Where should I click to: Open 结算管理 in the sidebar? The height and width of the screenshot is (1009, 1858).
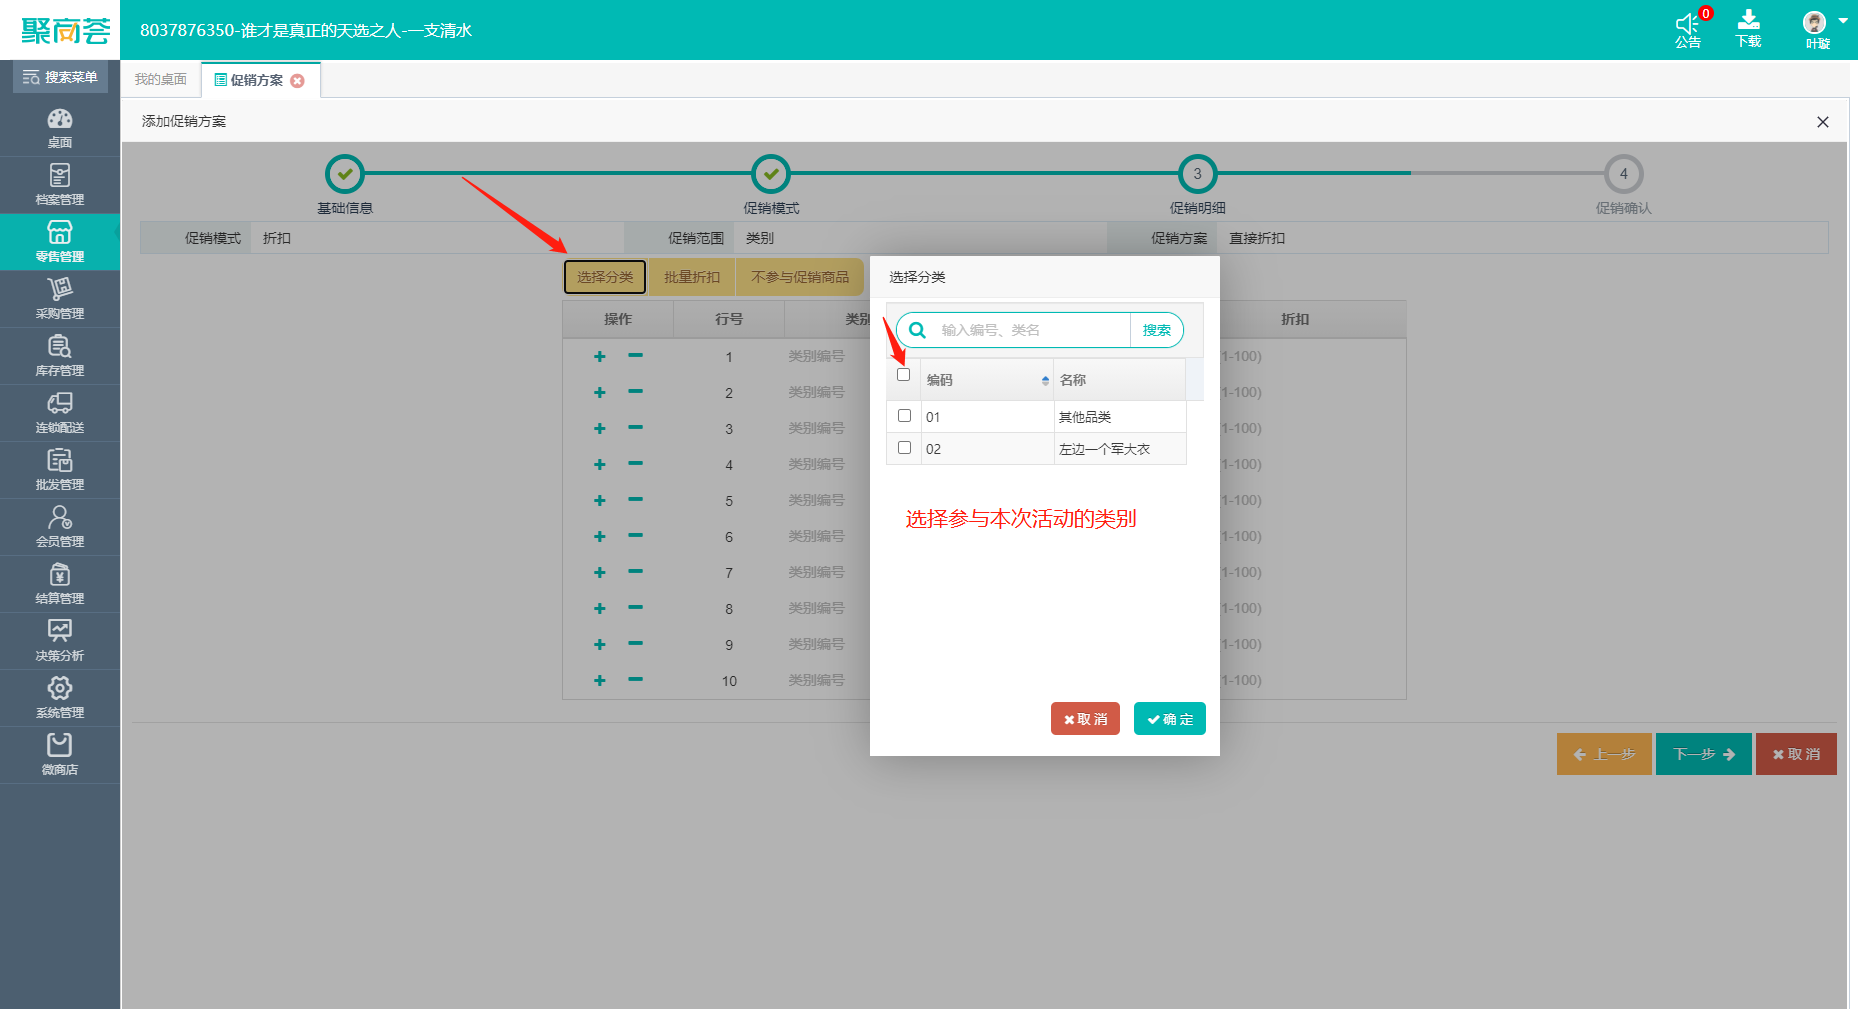tap(60, 584)
